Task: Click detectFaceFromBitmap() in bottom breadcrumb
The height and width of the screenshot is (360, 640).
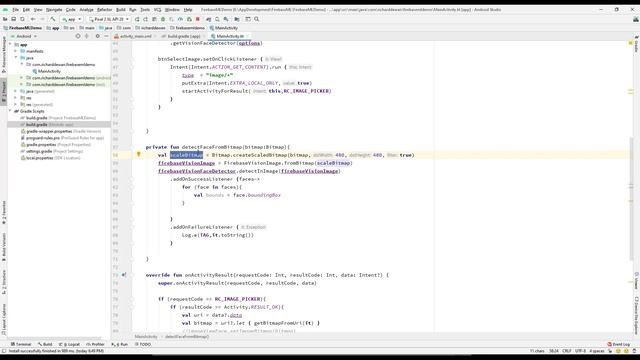Action: point(187,337)
